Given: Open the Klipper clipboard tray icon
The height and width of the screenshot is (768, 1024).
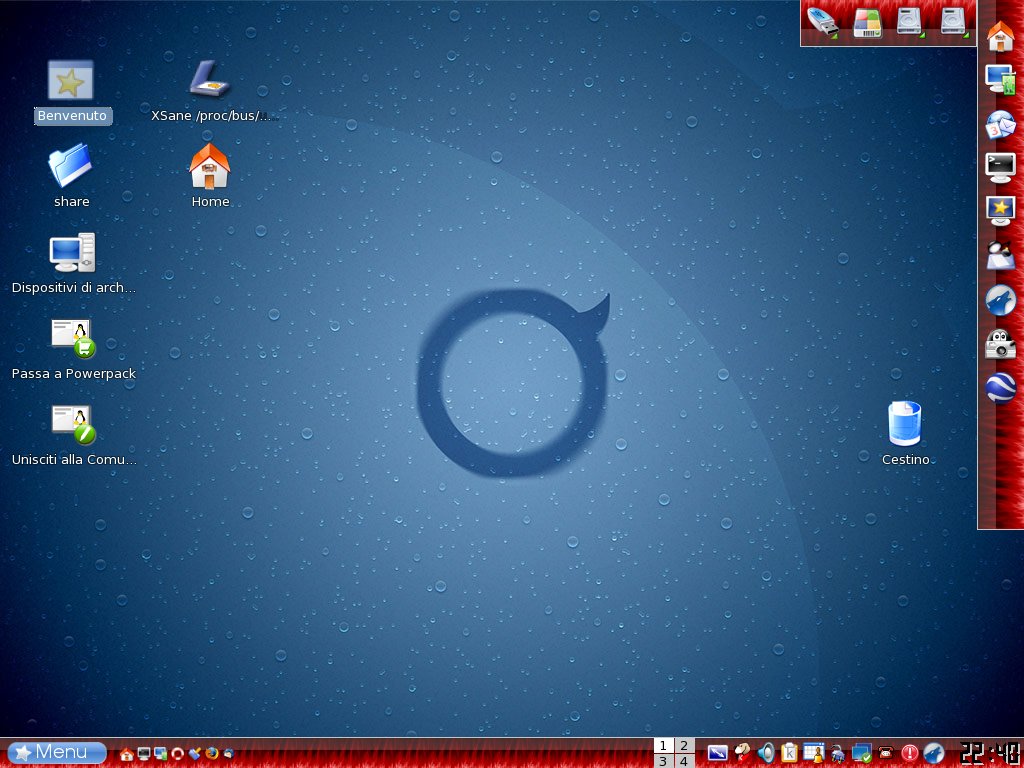Looking at the screenshot, I should pyautogui.click(x=790, y=754).
